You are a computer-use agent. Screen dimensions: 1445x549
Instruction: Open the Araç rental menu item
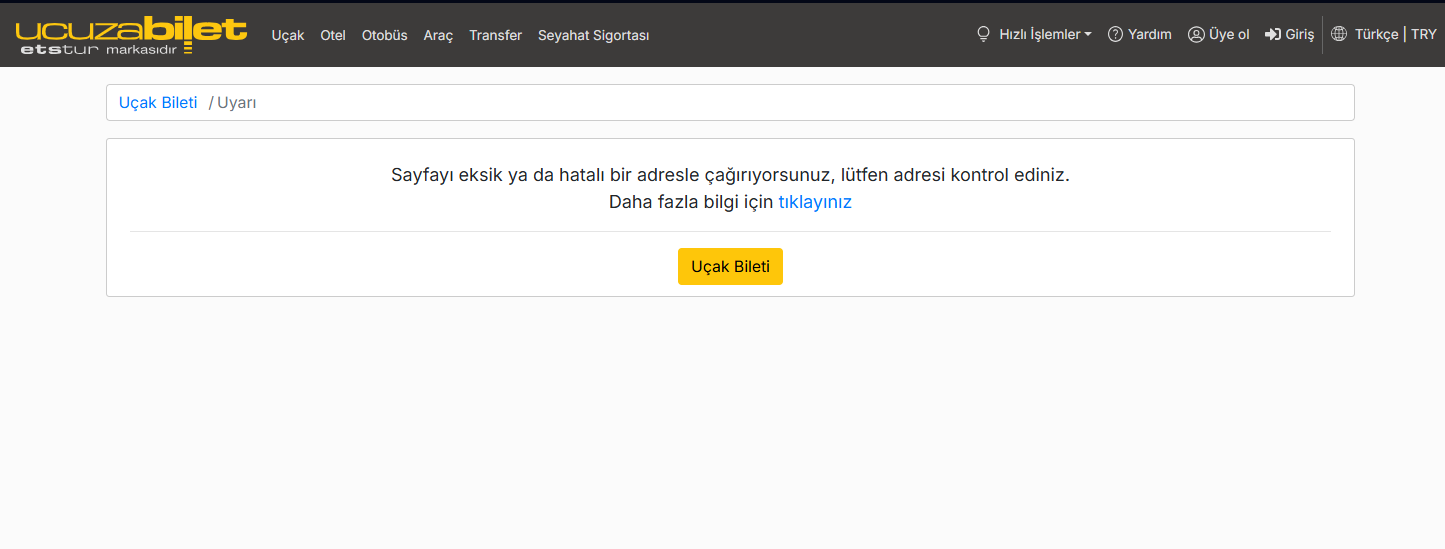click(438, 35)
